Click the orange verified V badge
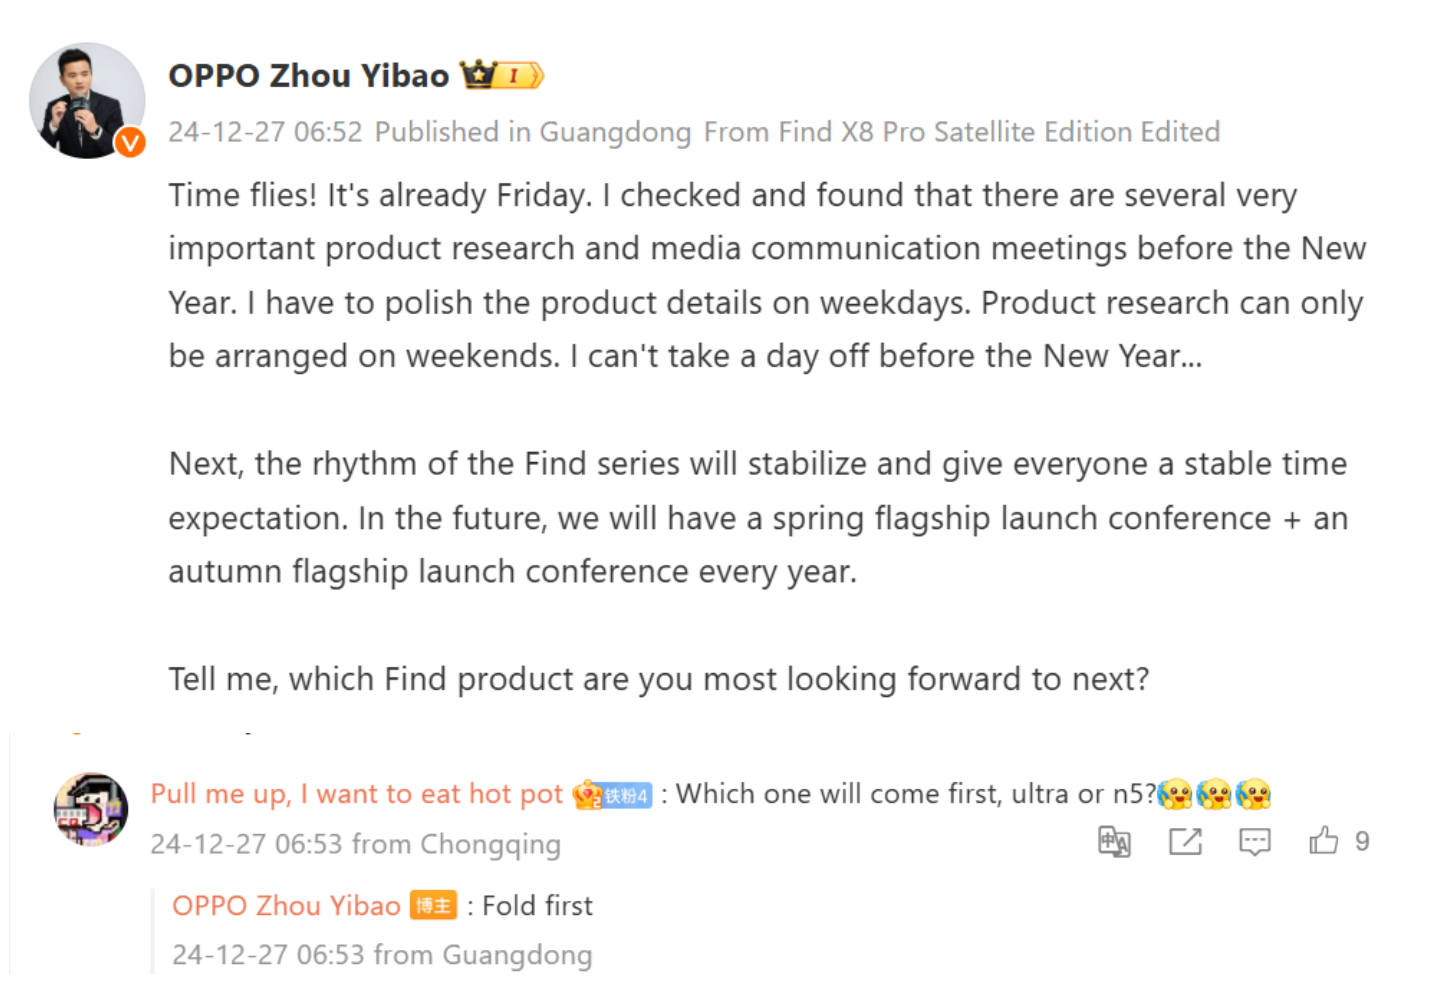This screenshot has width=1456, height=988. [130, 143]
